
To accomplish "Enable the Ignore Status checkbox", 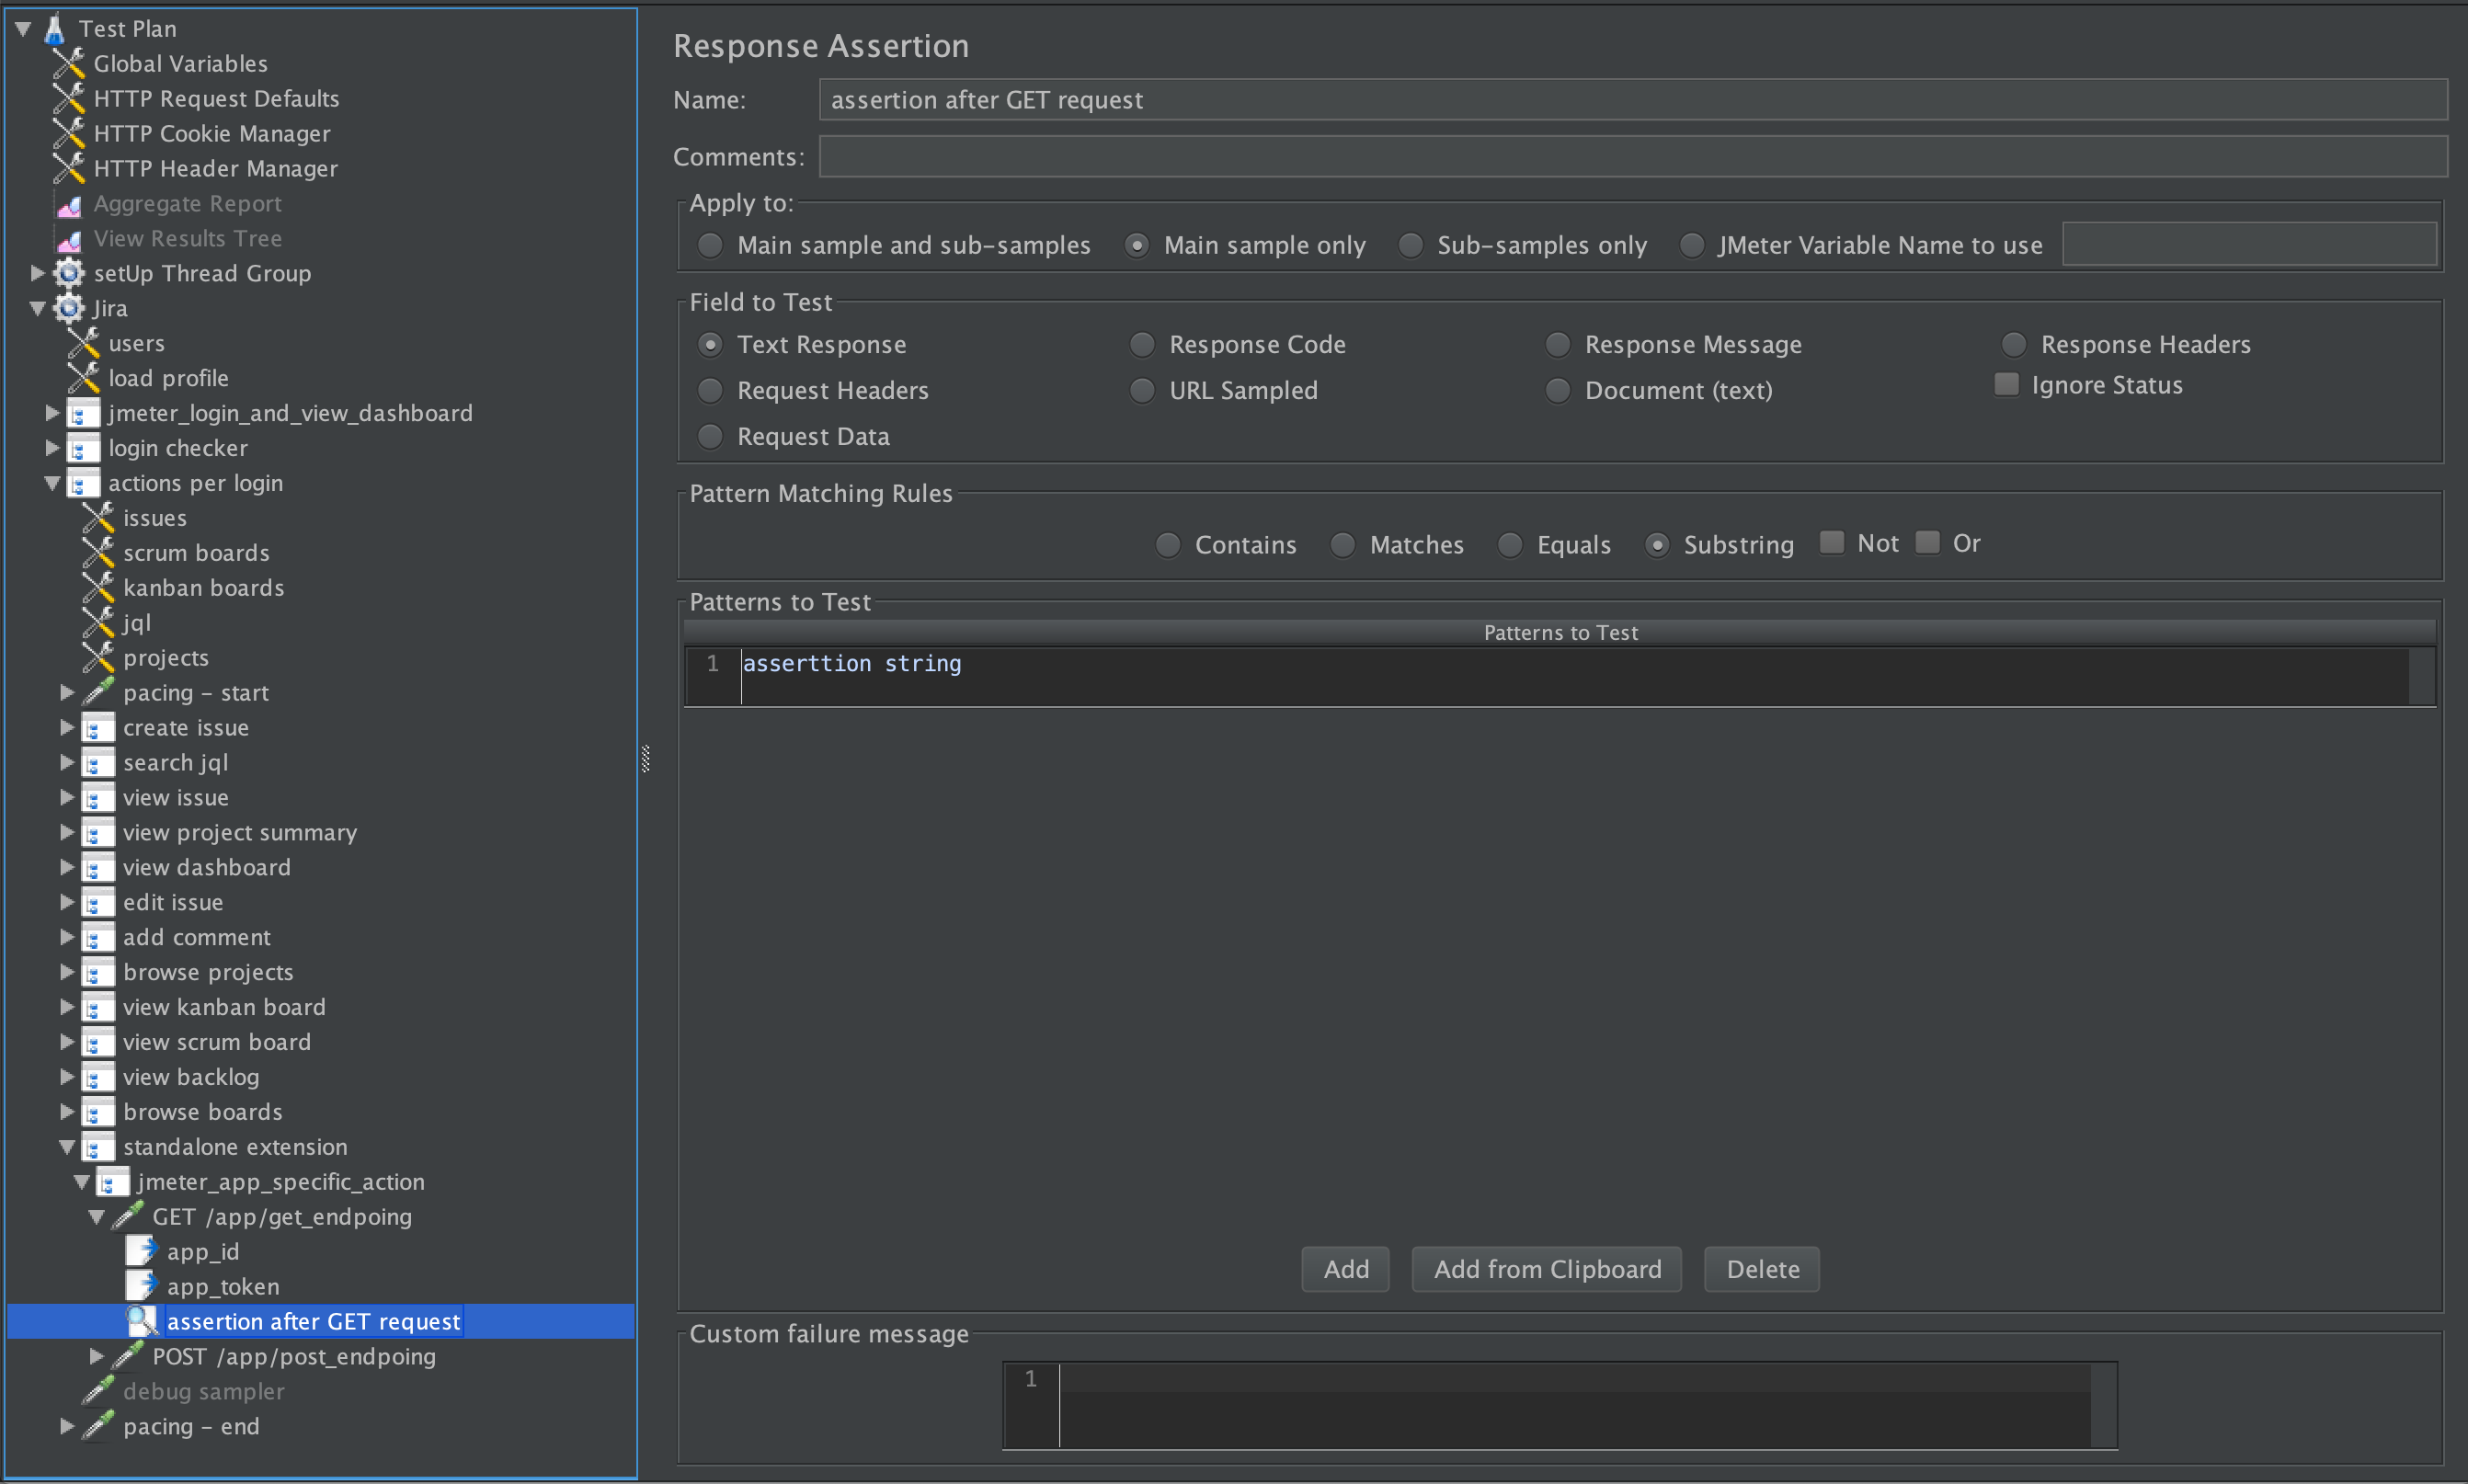I will pyautogui.click(x=2005, y=383).
